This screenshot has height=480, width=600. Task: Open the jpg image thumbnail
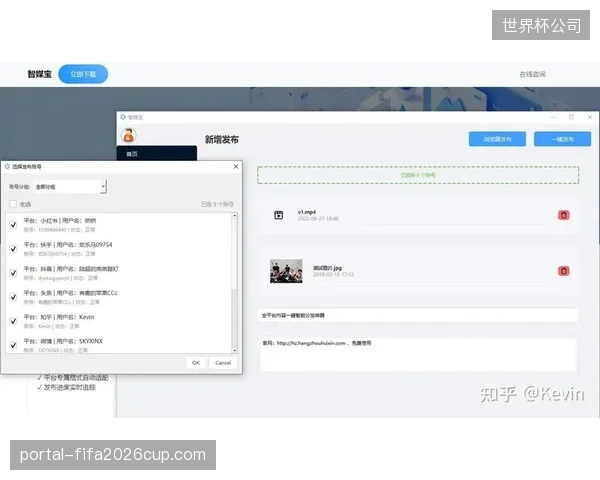(x=286, y=271)
